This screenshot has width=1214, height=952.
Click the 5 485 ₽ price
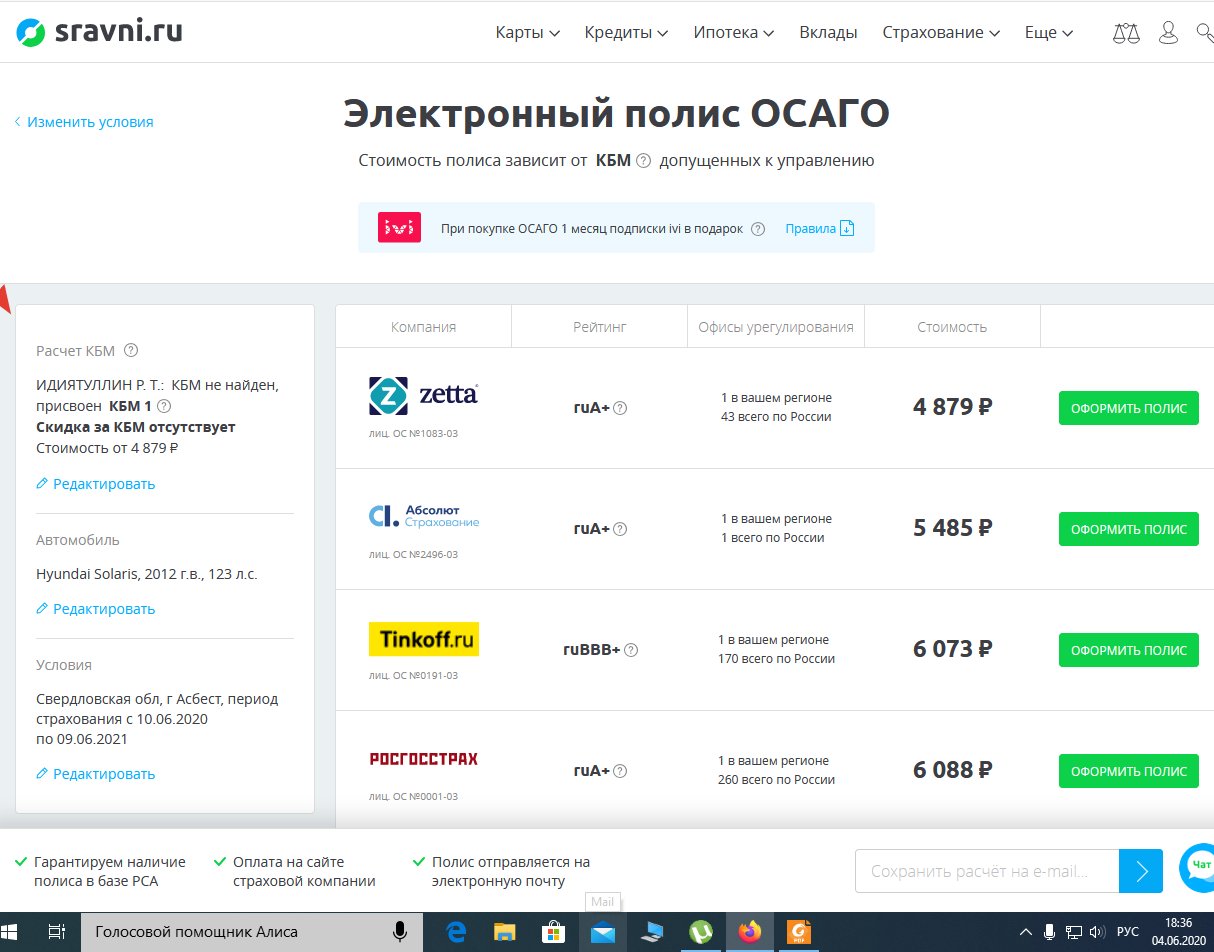pyautogui.click(x=952, y=528)
